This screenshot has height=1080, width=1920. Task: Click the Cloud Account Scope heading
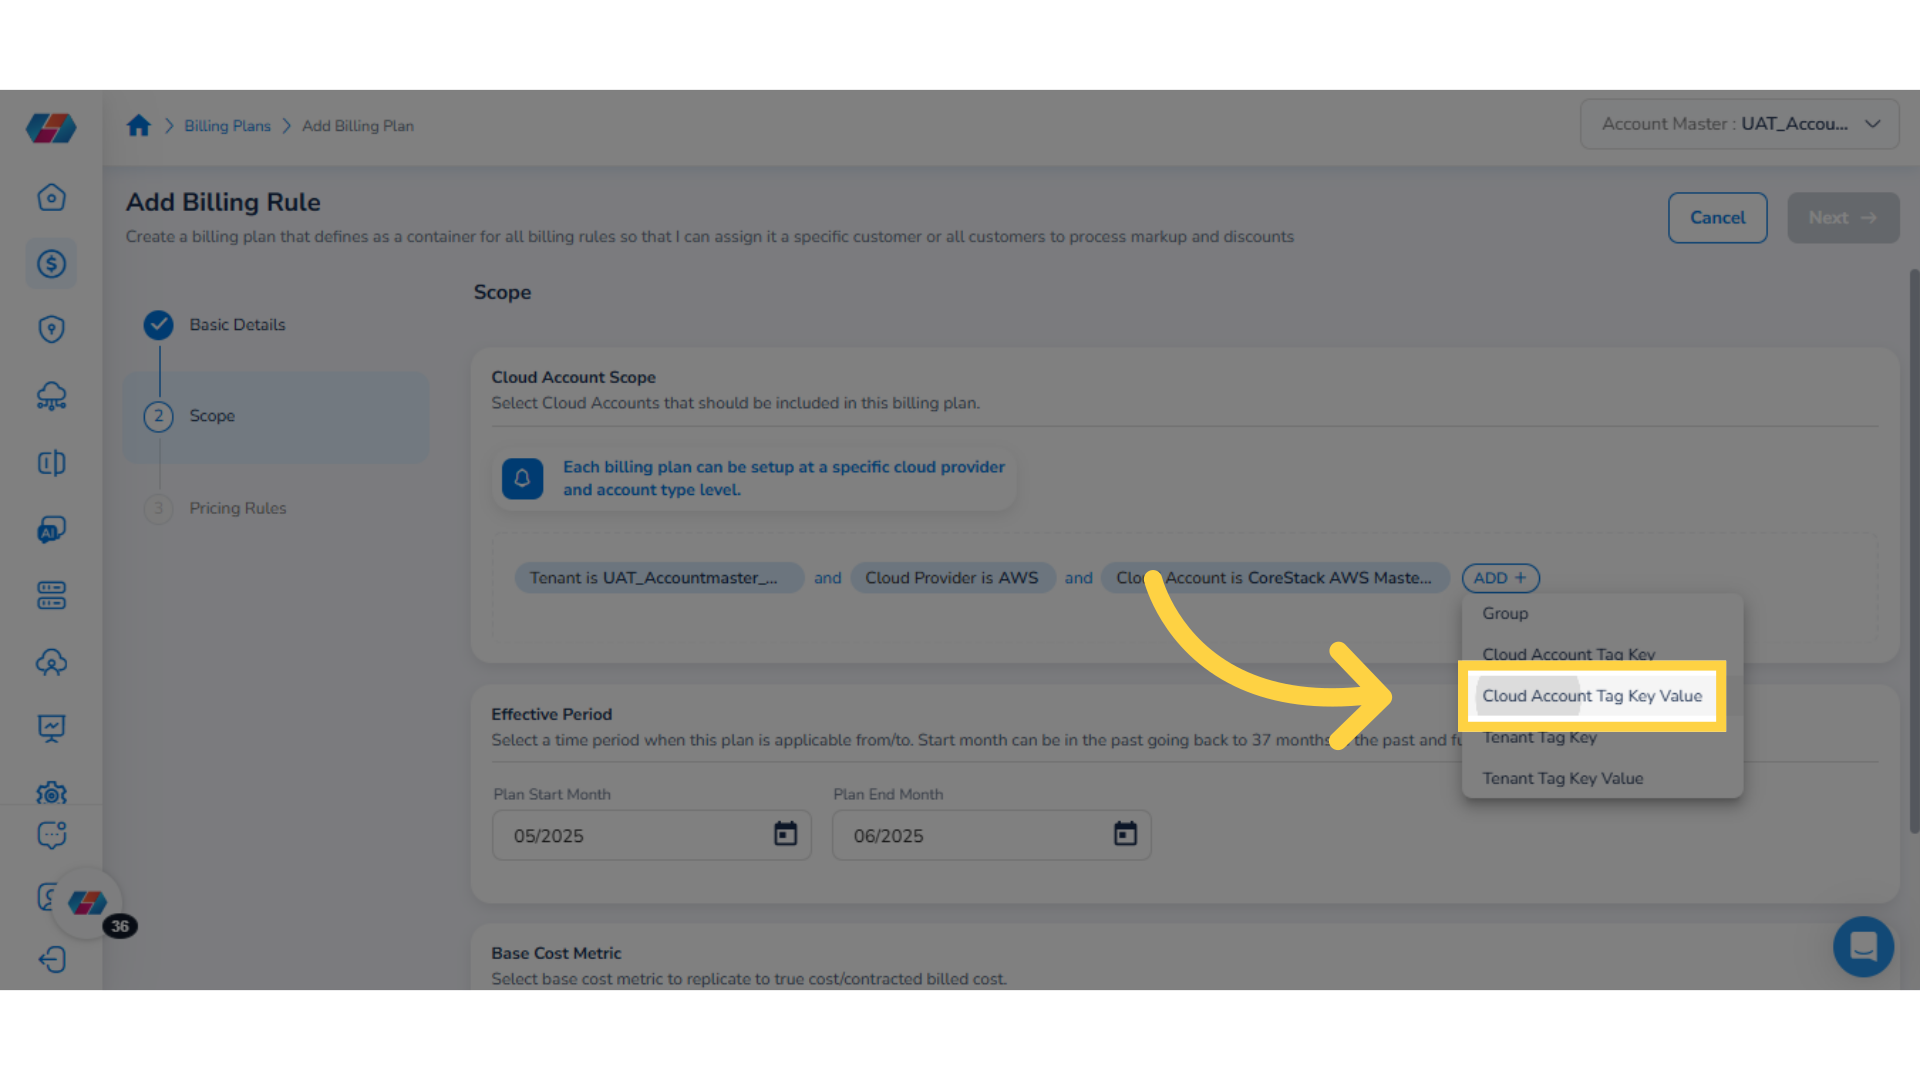tap(573, 377)
